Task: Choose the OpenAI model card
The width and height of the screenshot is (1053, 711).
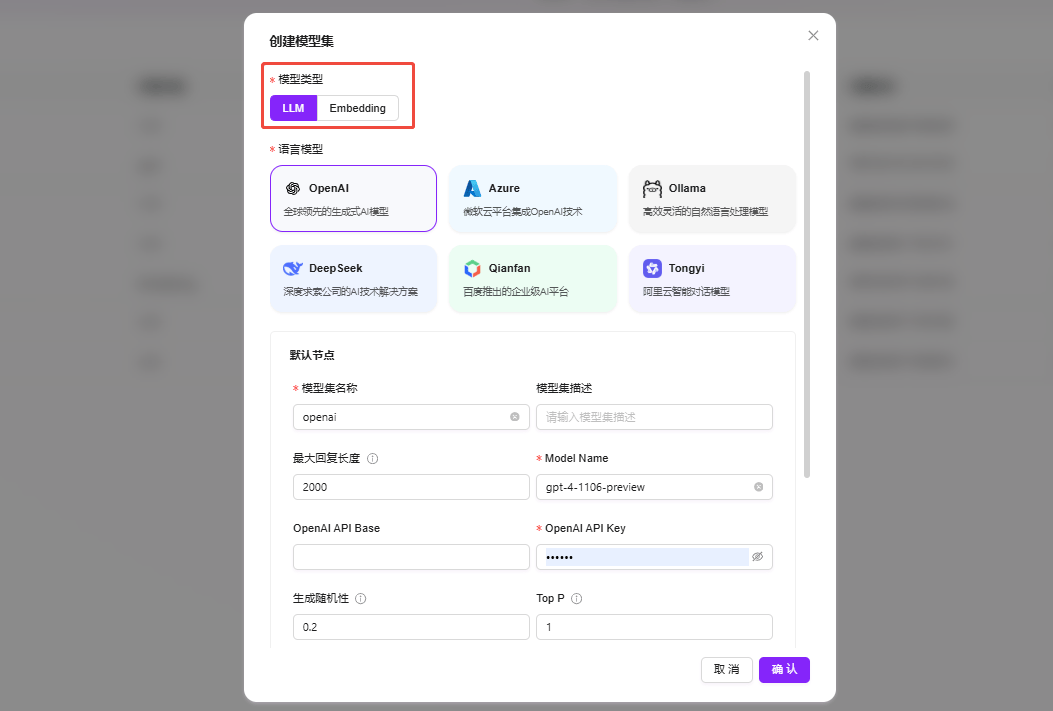Action: pos(353,199)
